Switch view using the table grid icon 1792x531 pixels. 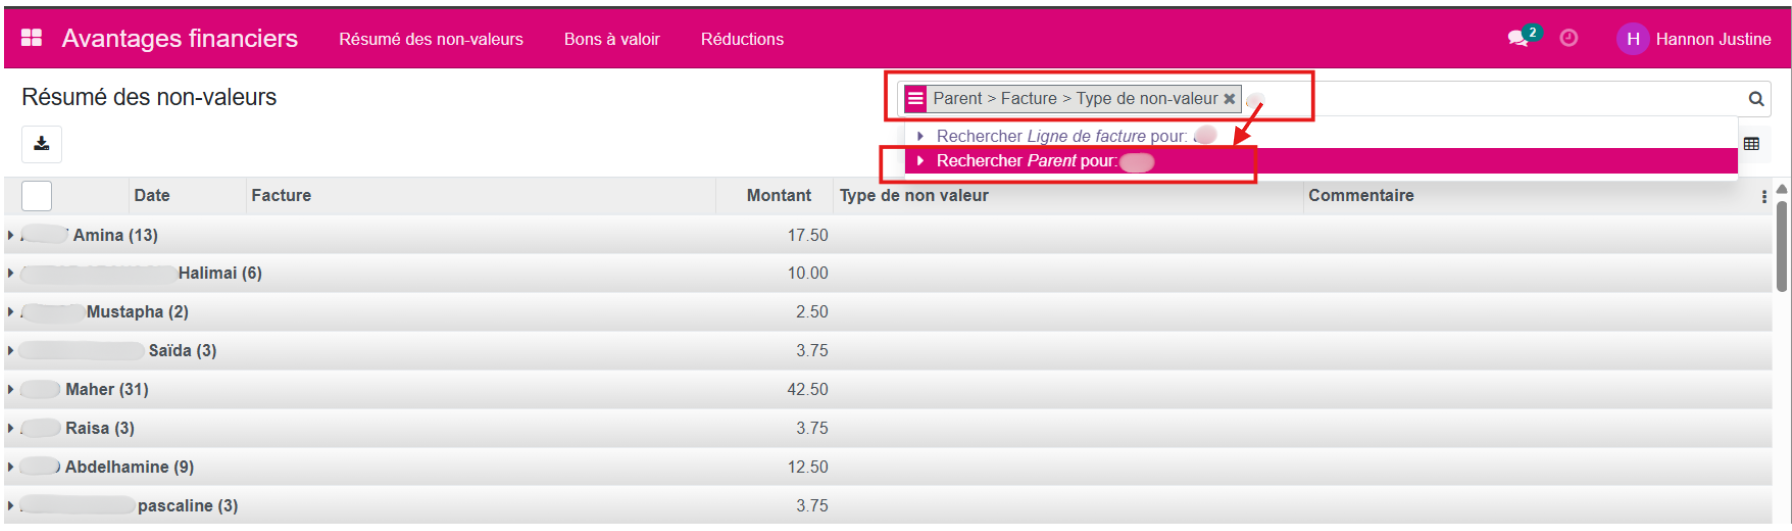(1751, 144)
